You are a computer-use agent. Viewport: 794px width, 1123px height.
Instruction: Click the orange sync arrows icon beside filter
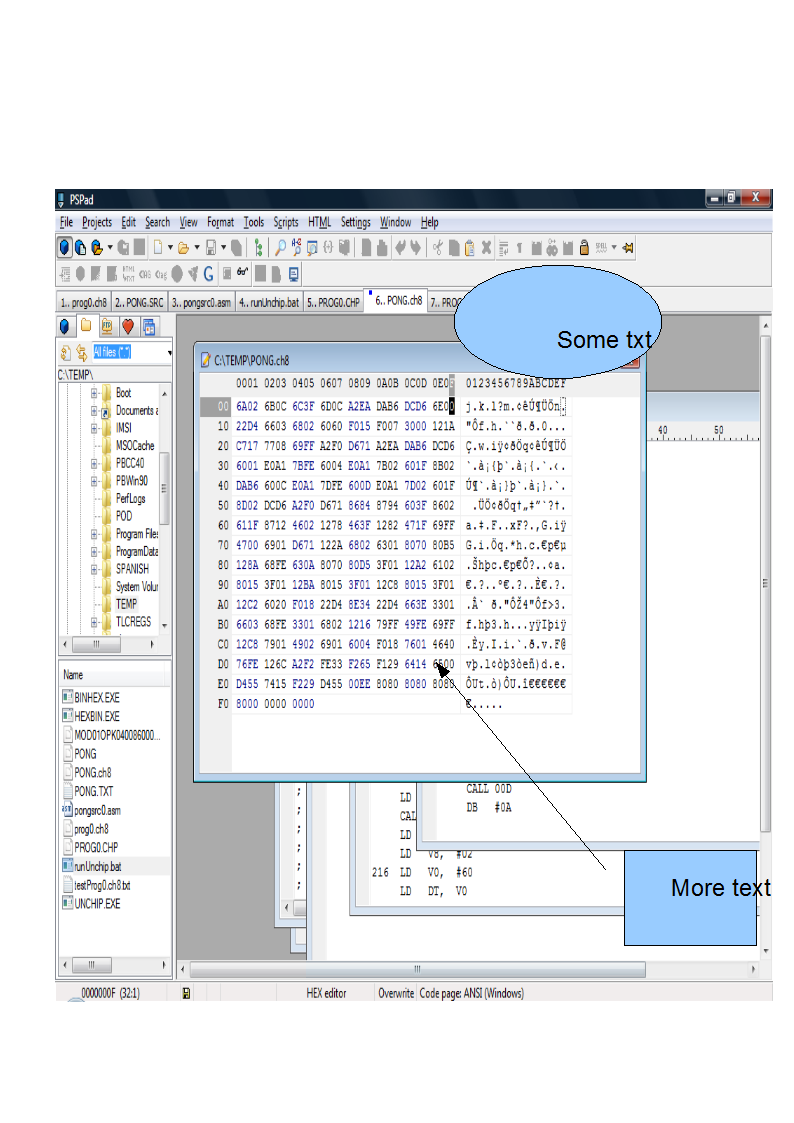click(x=82, y=352)
